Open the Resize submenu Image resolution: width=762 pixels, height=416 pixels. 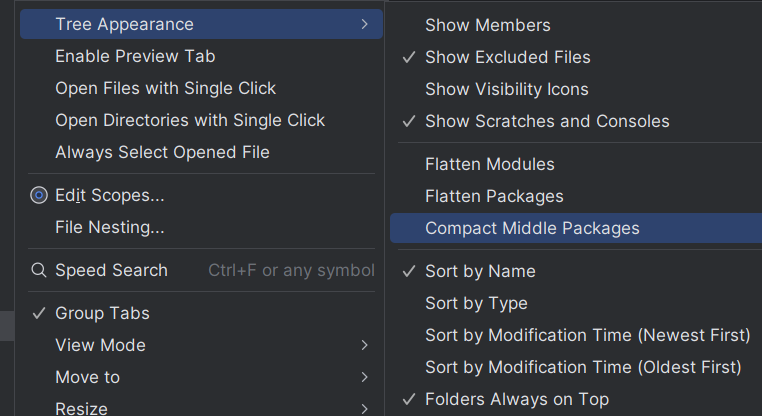81,408
